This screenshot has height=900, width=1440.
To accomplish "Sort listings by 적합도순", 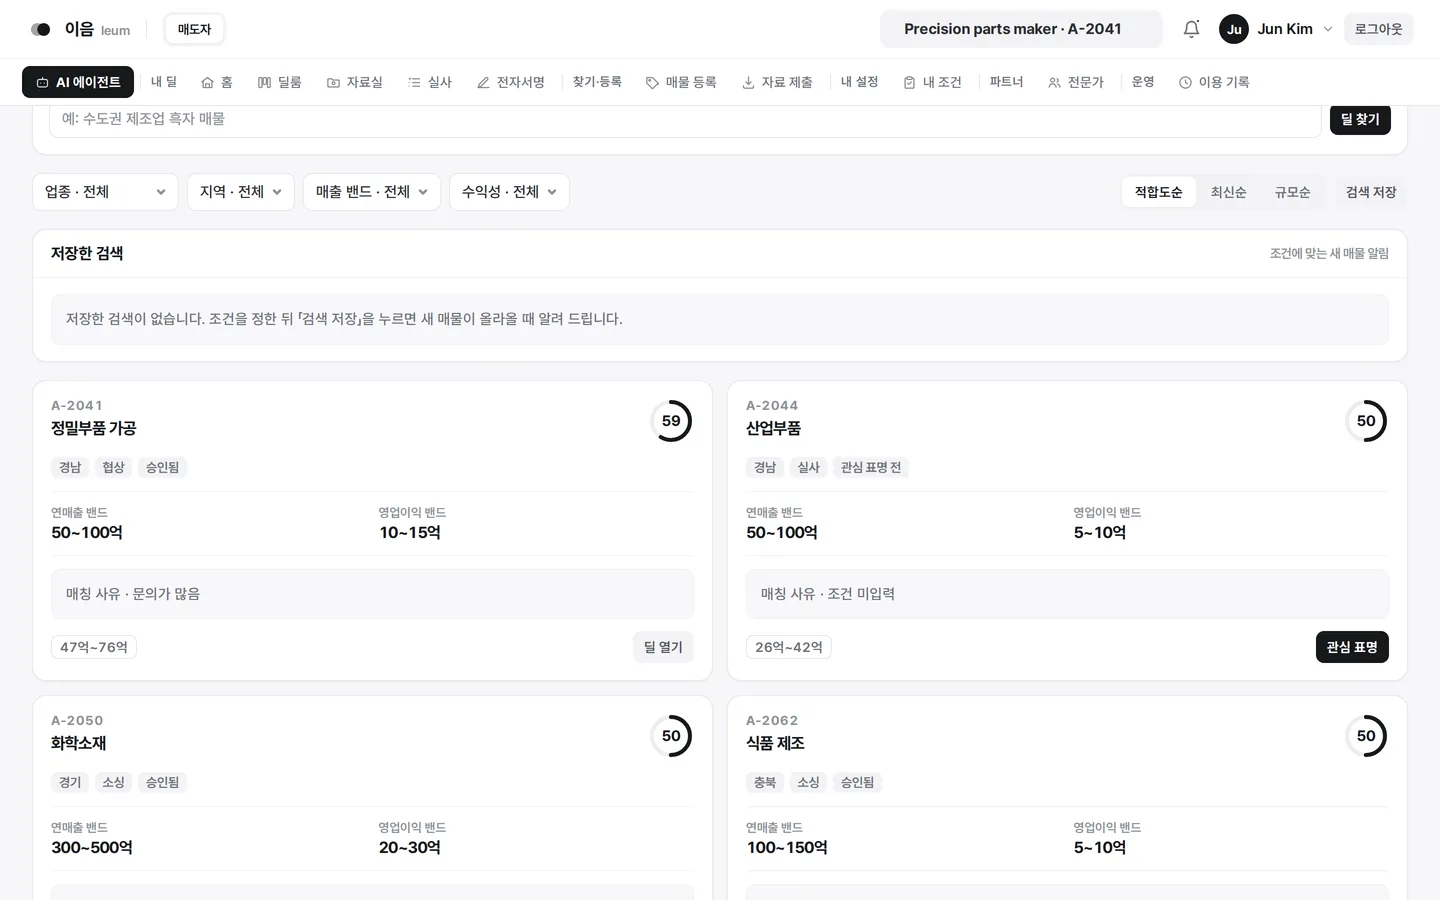I will (x=1158, y=192).
